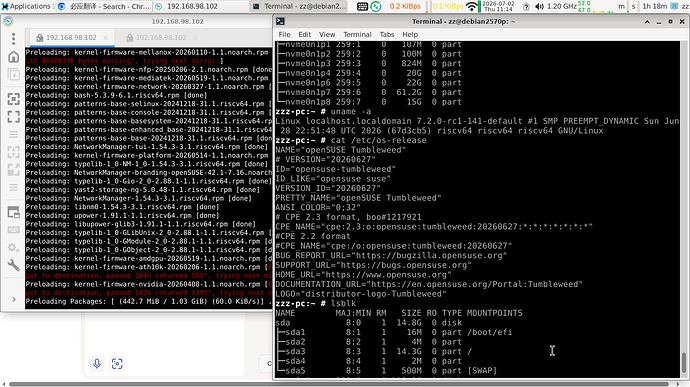The width and height of the screenshot is (690, 387).
Task: Switch to Terminal zz@debian taskbar button
Action: (299, 6)
